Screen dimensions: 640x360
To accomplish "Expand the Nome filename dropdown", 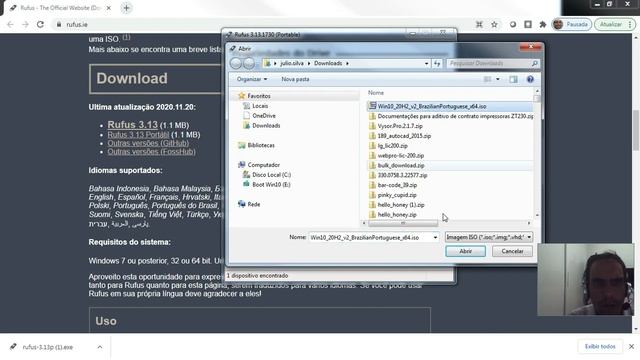I will (x=435, y=237).
